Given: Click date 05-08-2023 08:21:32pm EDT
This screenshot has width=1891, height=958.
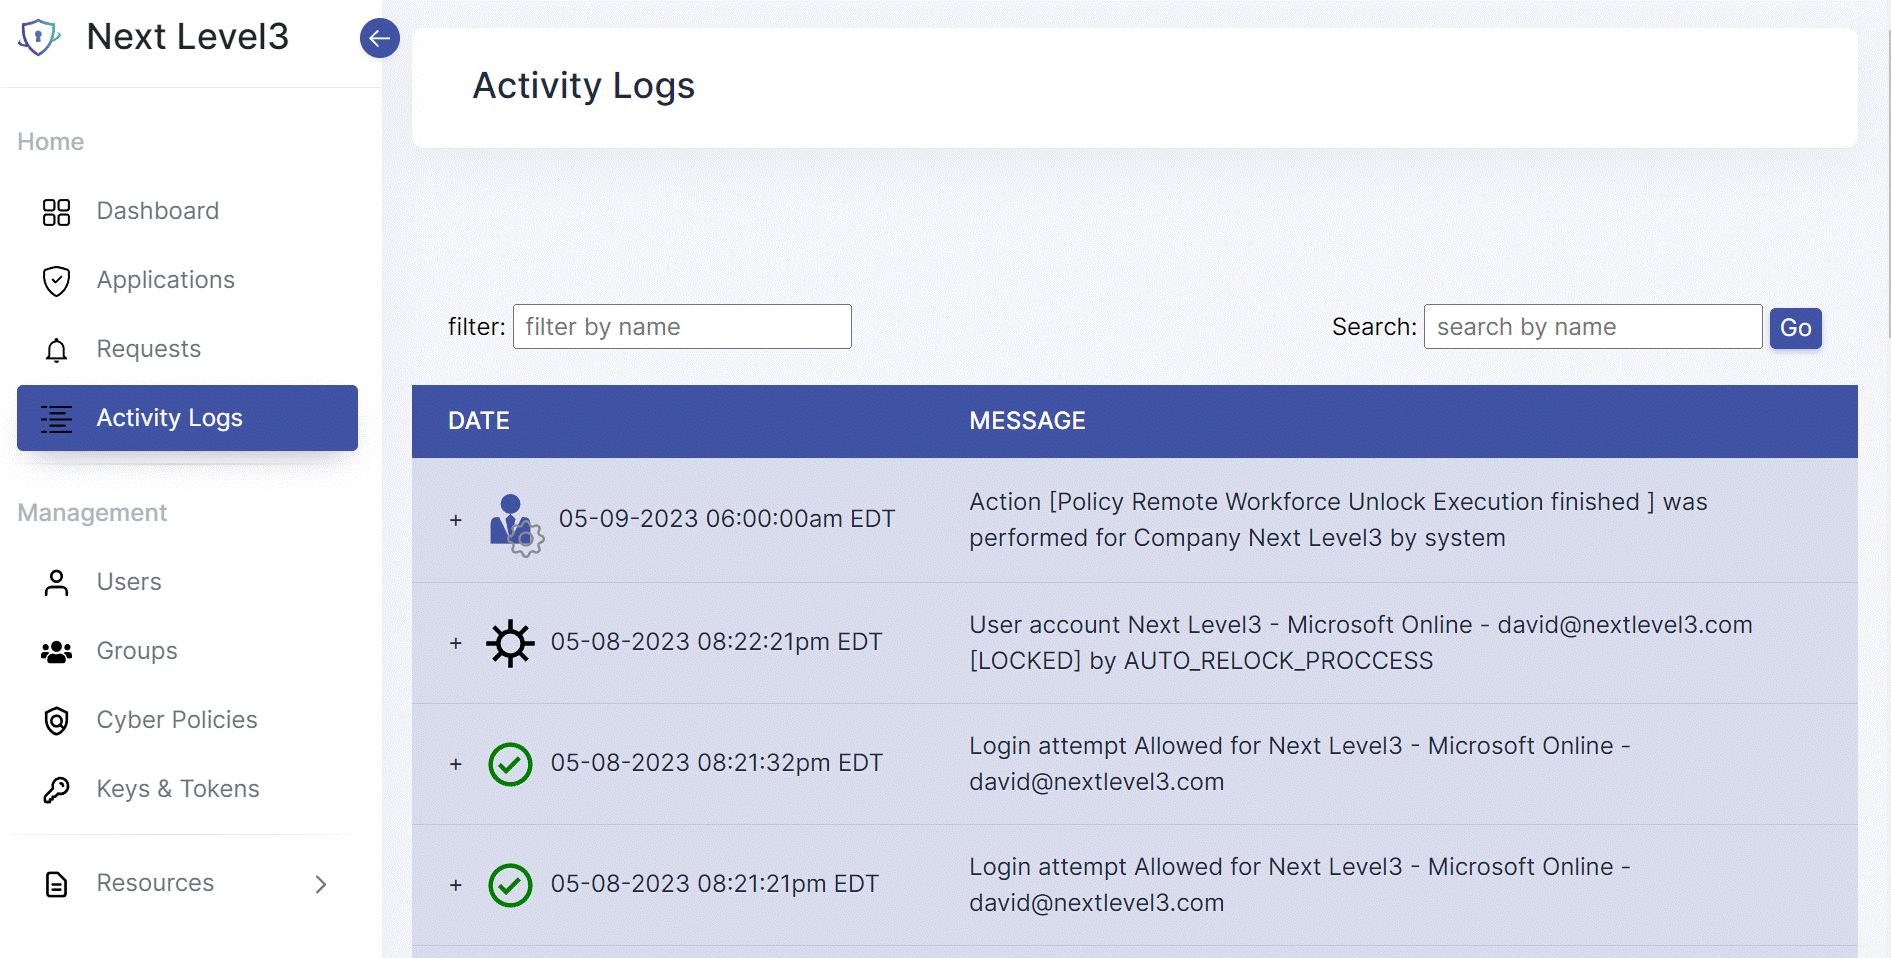Looking at the screenshot, I should tap(716, 763).
